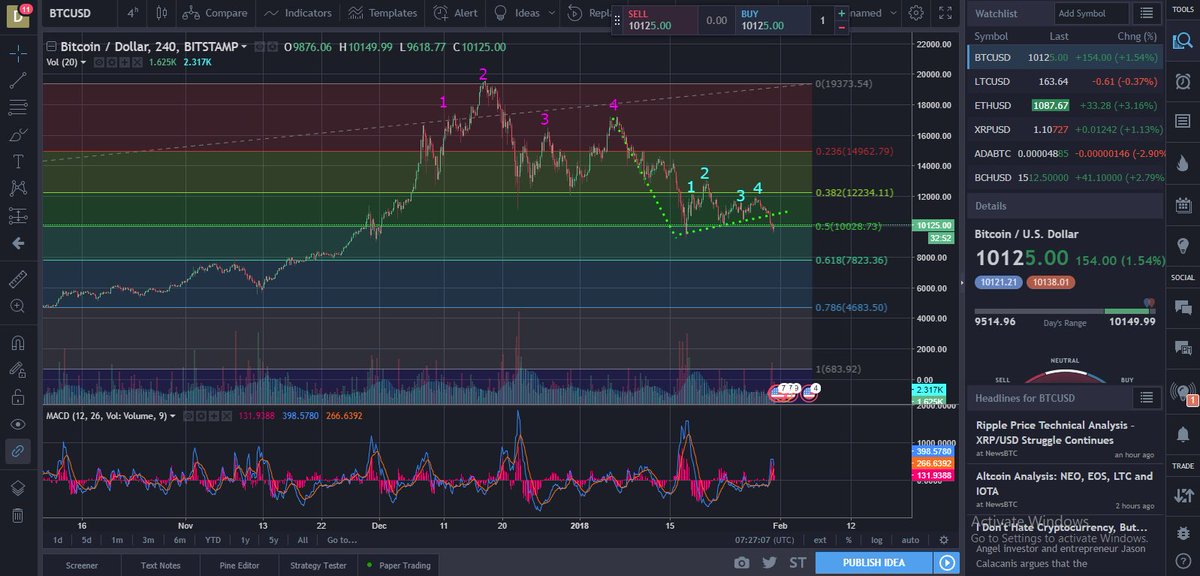The height and width of the screenshot is (576, 1200).
Task: Toggle lock all drawing tools
Action: click(17, 397)
